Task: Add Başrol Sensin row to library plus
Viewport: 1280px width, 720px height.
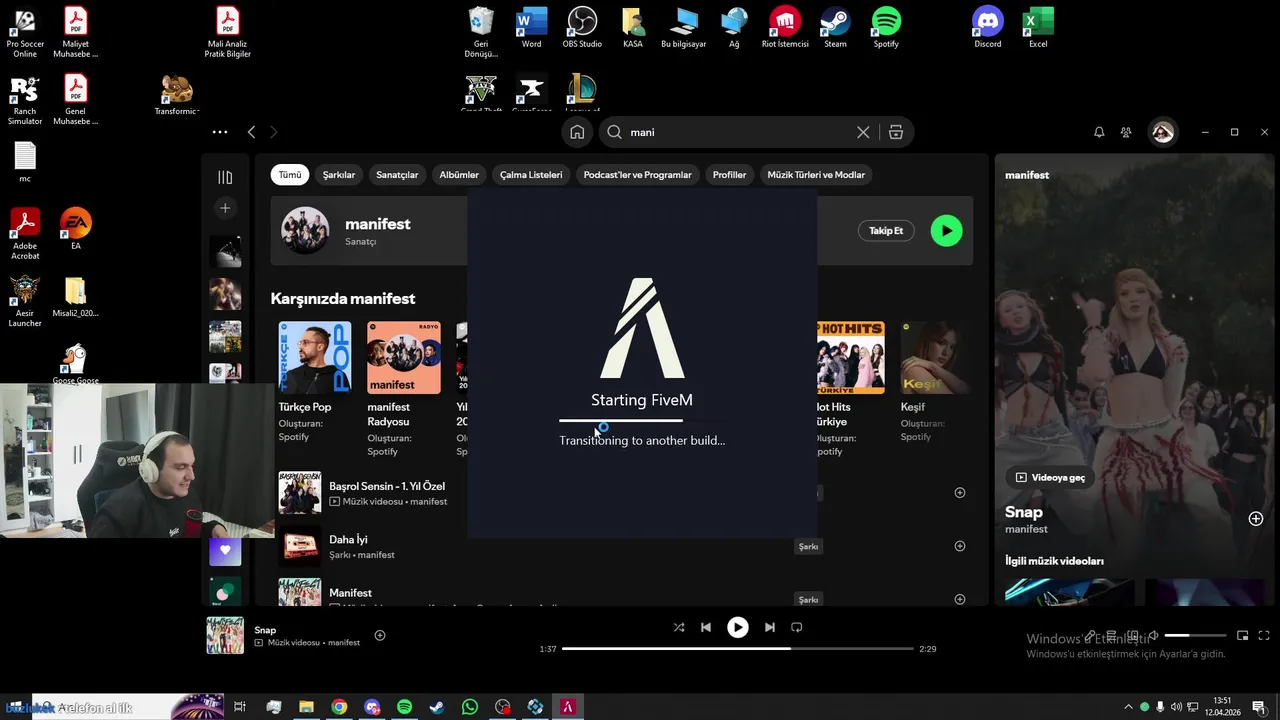Action: click(960, 492)
